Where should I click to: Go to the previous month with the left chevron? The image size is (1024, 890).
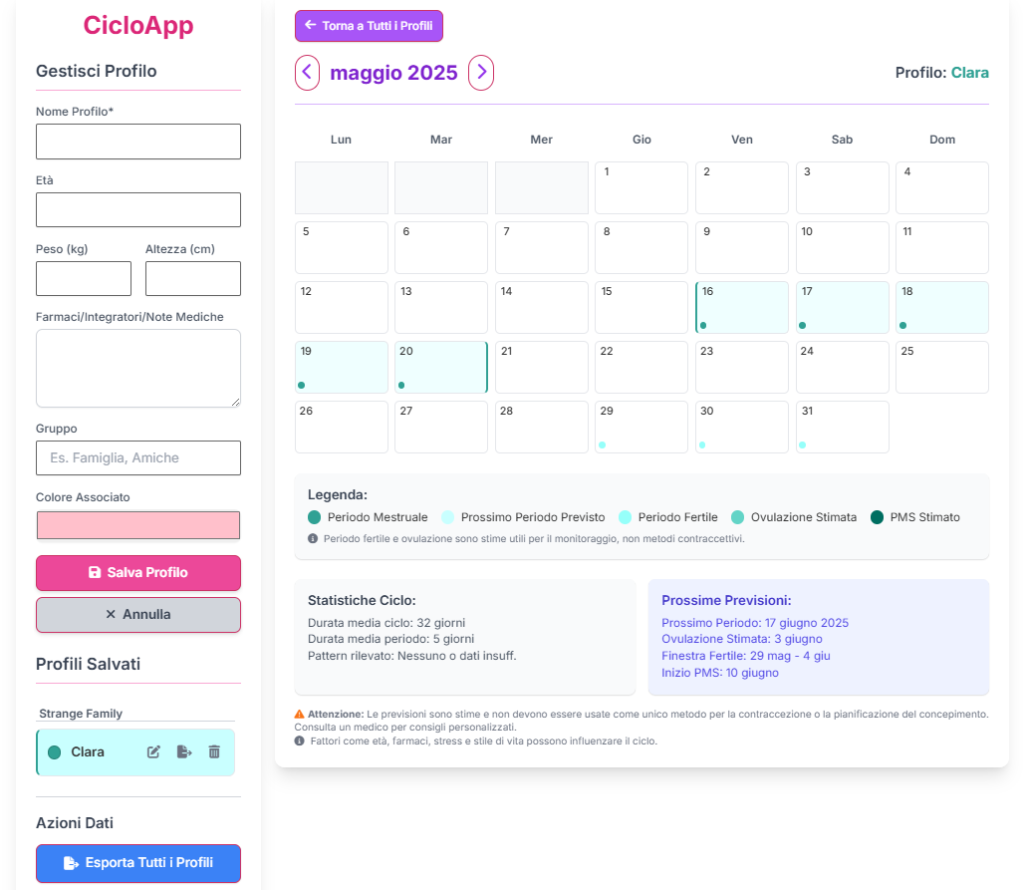(x=308, y=73)
